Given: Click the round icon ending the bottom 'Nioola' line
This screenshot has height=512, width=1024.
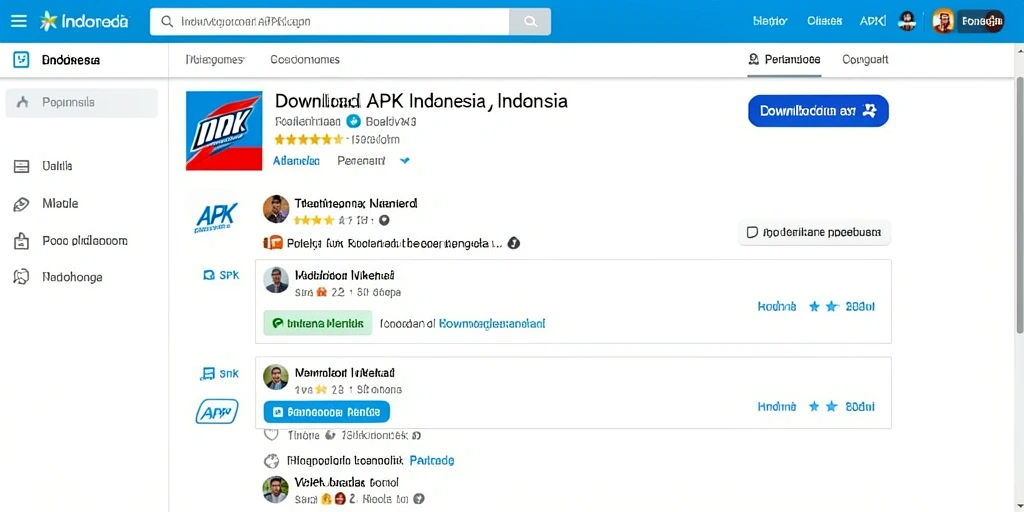Looking at the screenshot, I should pyautogui.click(x=420, y=499).
